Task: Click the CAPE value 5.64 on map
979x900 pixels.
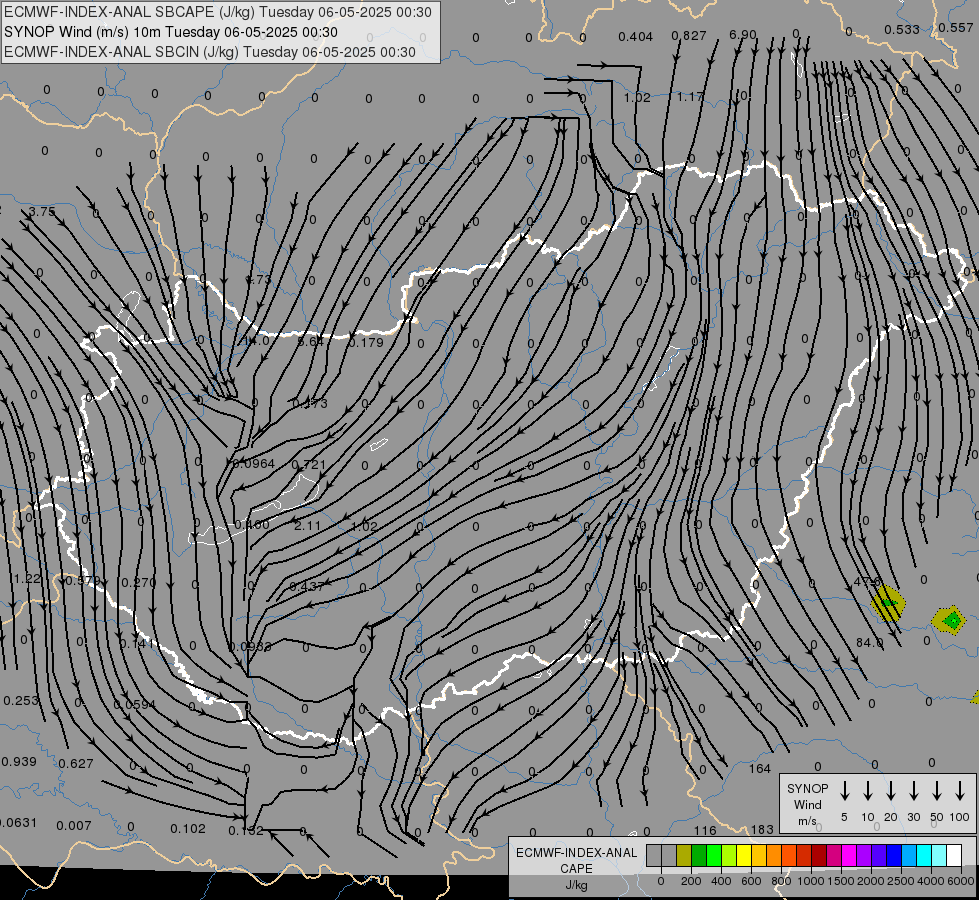Action: (310, 342)
